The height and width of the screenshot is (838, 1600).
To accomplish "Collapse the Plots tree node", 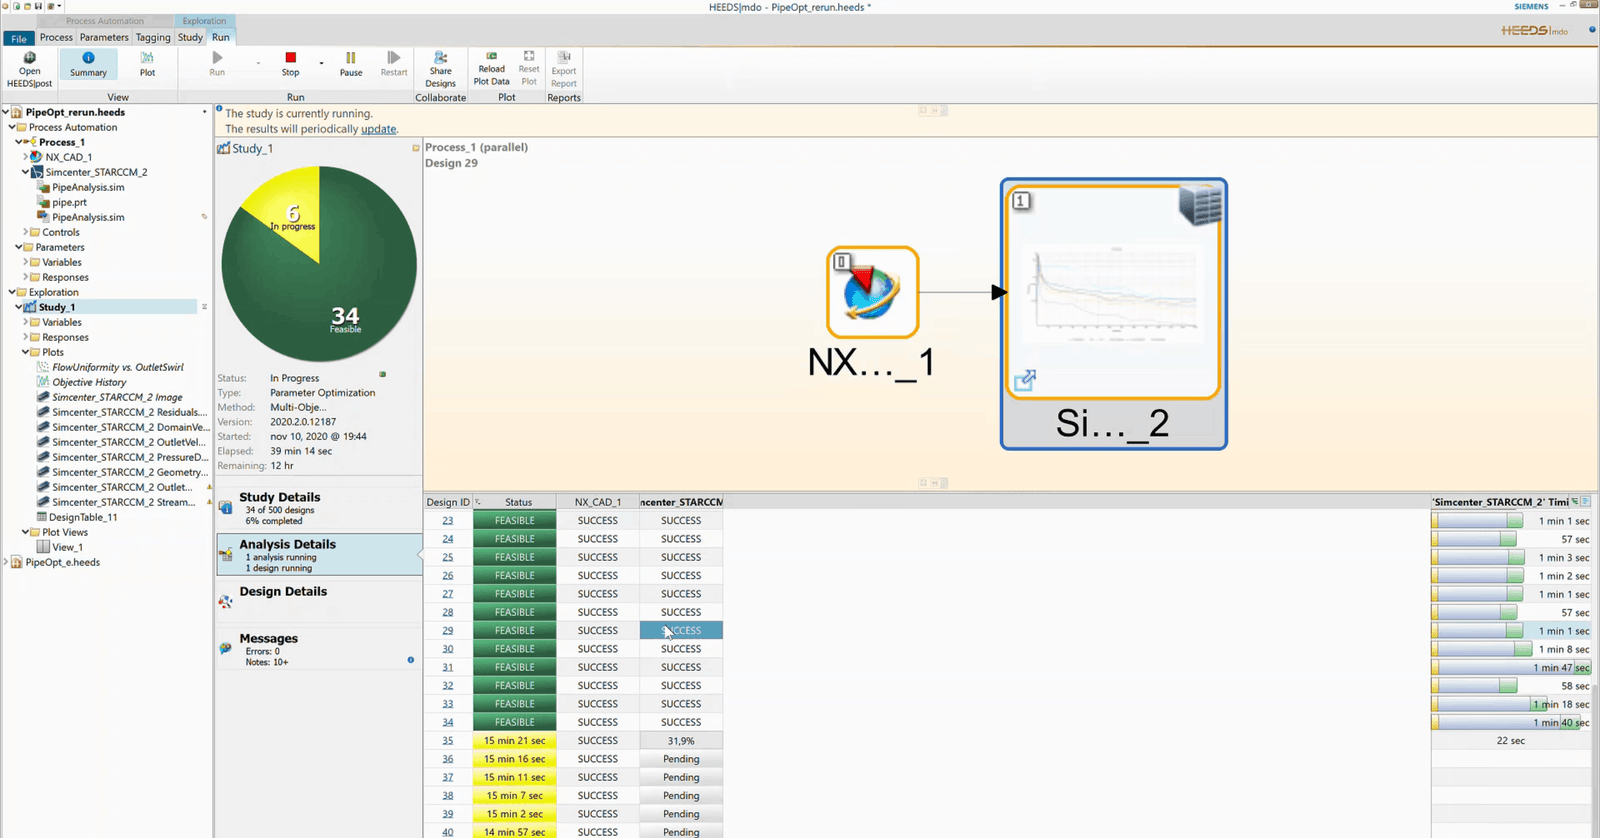I will pos(25,352).
